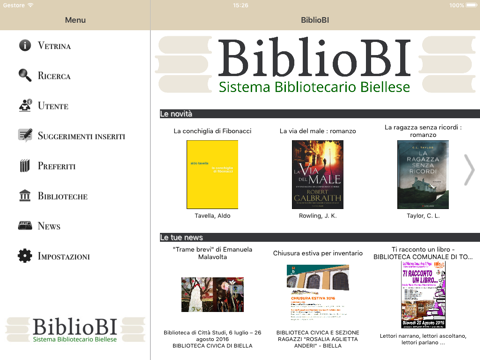Open the Trame brevi news image
Viewport: 480px width, 360px height.
(212, 295)
